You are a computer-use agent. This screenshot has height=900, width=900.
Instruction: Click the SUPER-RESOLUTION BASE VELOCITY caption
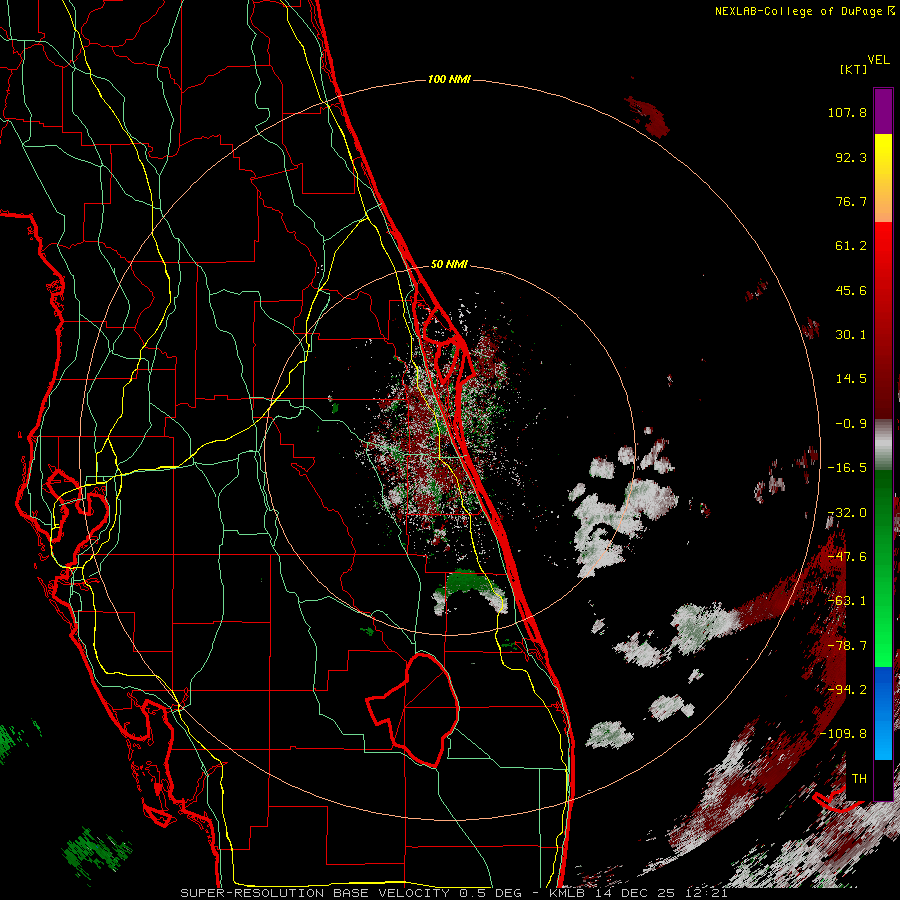point(315,893)
